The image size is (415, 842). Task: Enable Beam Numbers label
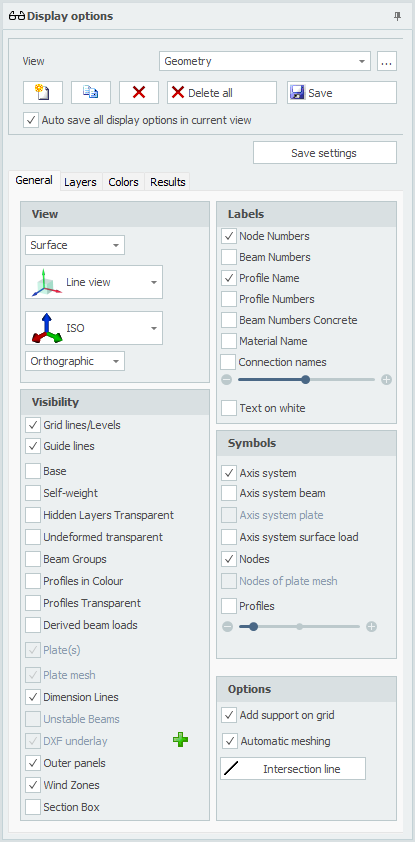pos(229,257)
